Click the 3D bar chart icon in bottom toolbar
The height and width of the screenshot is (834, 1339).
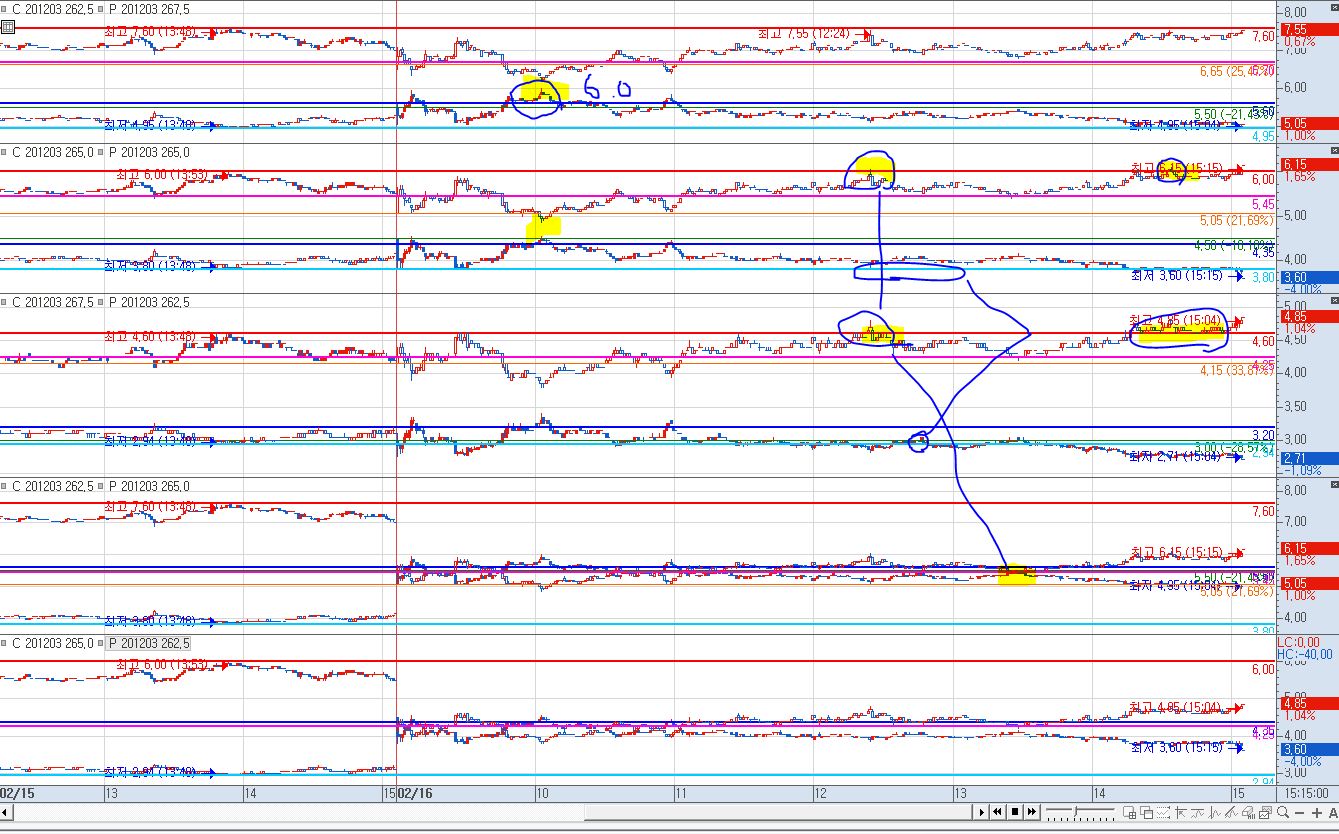tap(1249, 813)
